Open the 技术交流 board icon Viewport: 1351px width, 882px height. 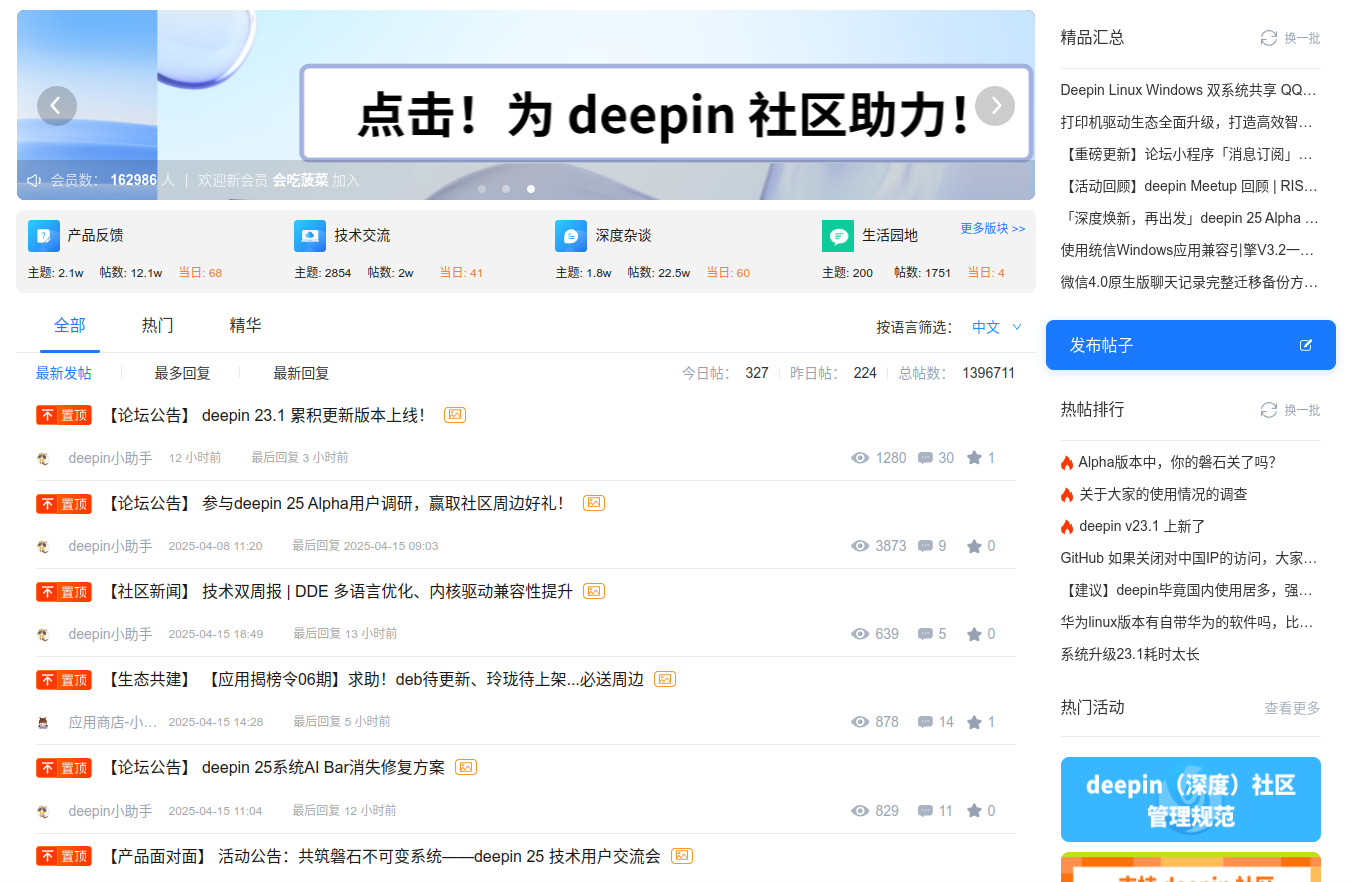pyautogui.click(x=310, y=236)
